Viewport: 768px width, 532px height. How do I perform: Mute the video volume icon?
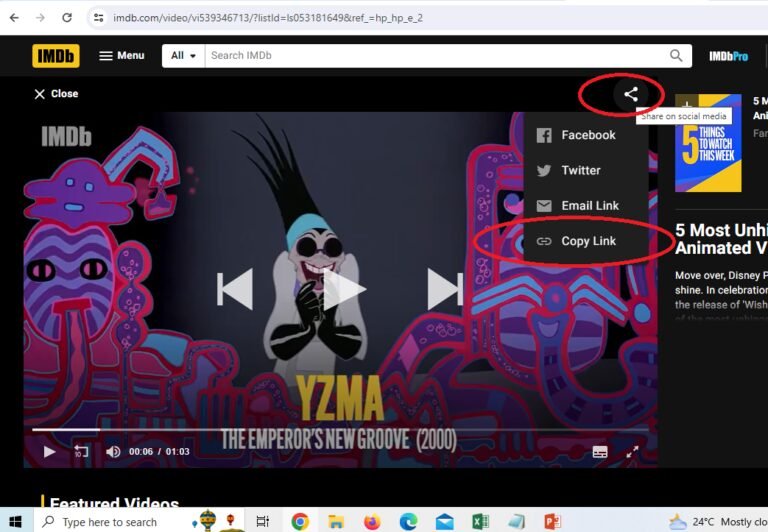[113, 452]
